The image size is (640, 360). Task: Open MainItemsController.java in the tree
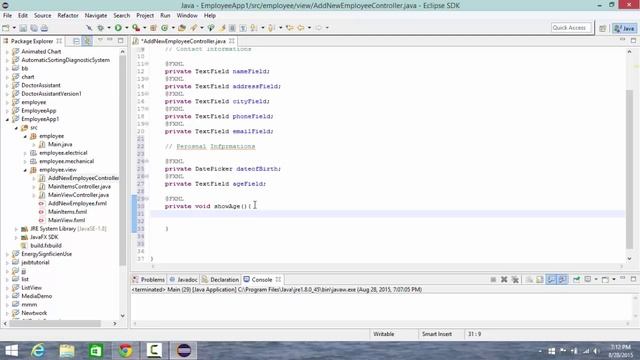[x=79, y=187]
